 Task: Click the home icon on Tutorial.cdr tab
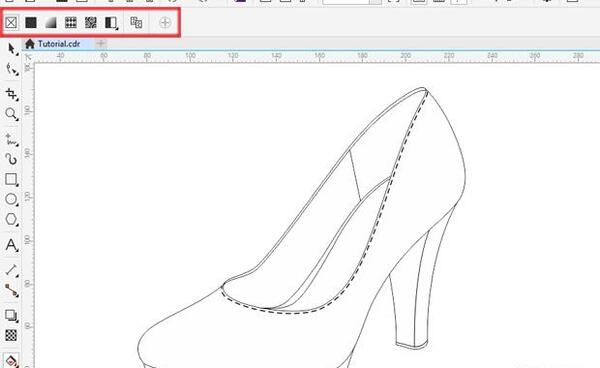pos(30,44)
